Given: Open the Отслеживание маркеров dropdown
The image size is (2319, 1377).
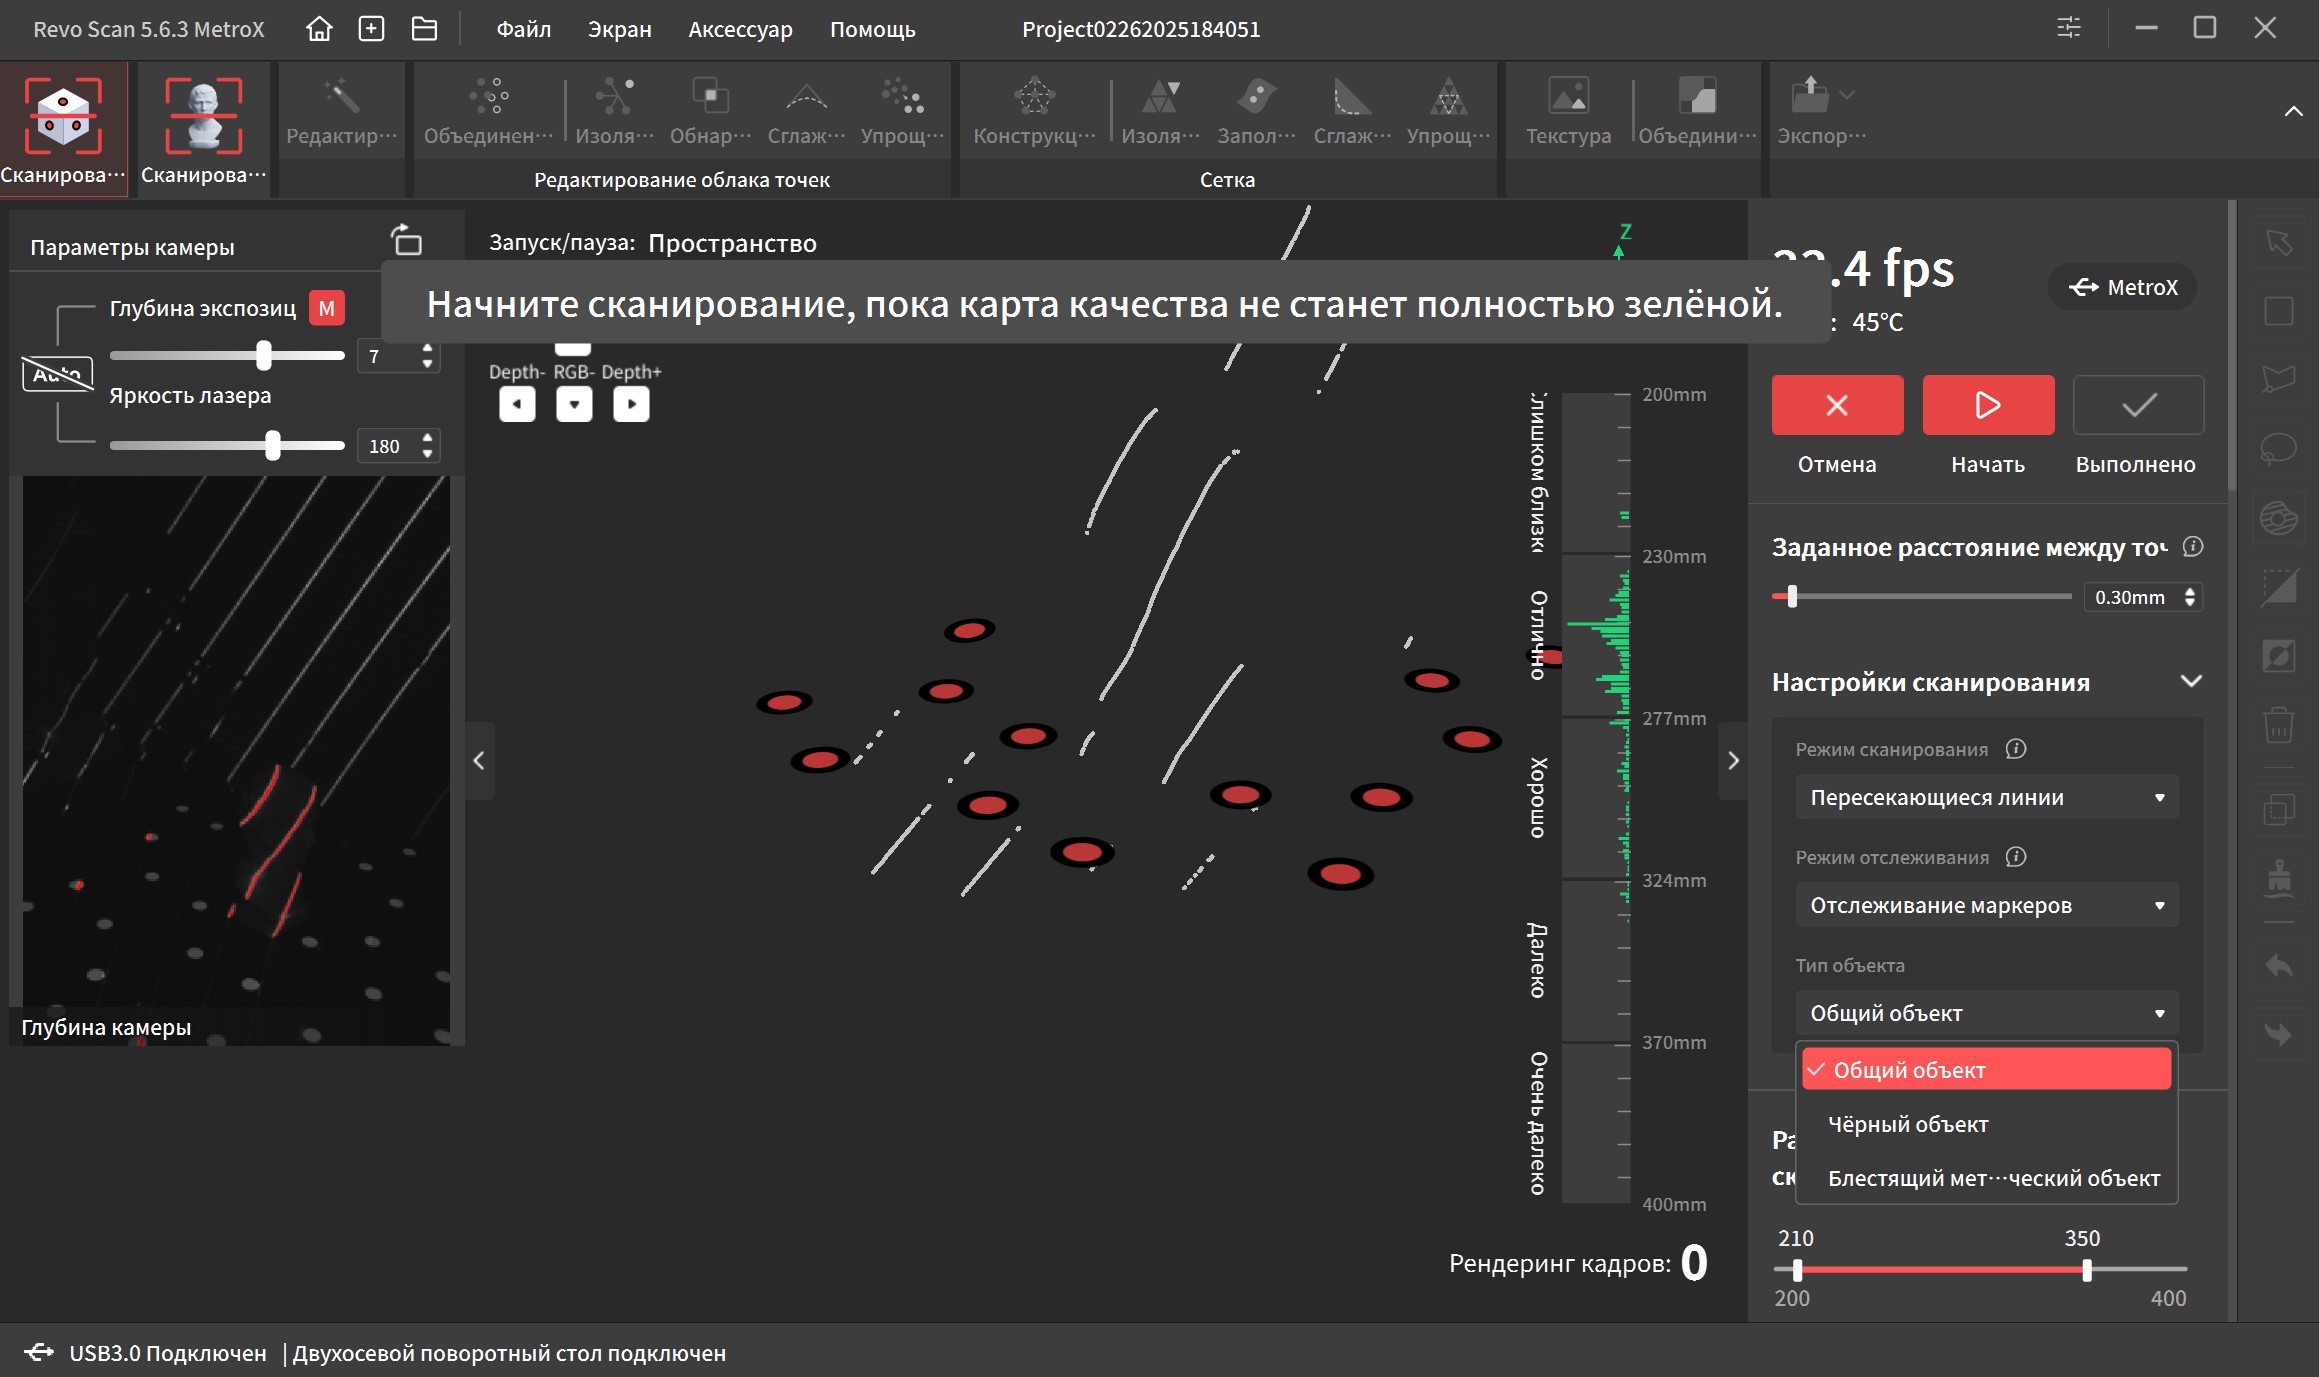Looking at the screenshot, I should [1986, 905].
